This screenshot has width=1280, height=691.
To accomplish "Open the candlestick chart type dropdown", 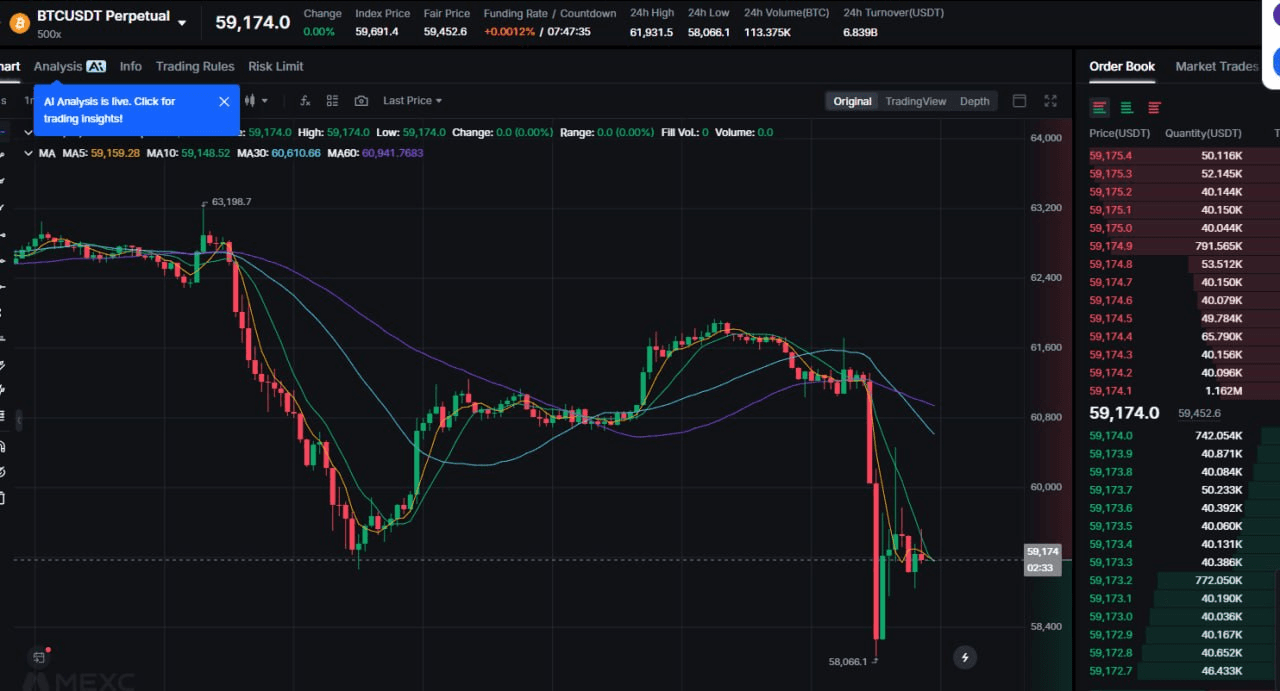I will pyautogui.click(x=257, y=101).
